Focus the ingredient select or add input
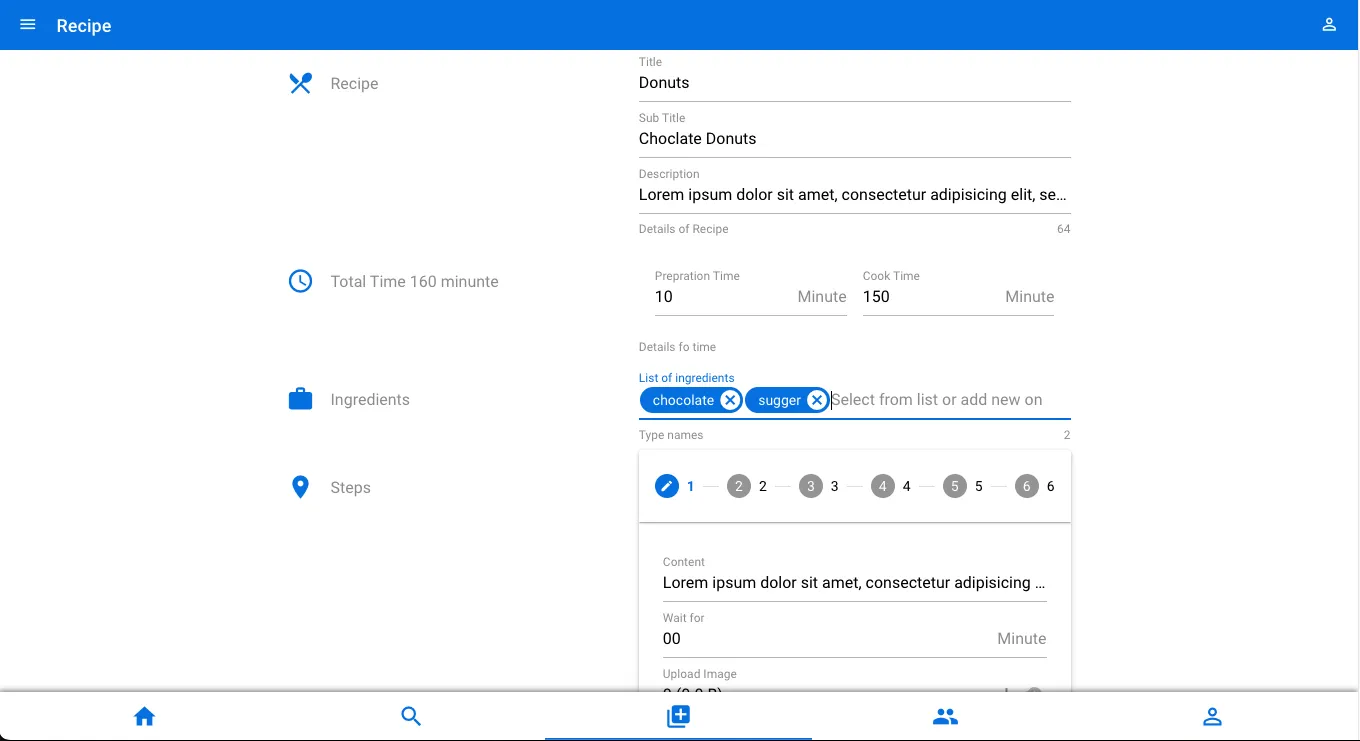The height and width of the screenshot is (741, 1360). 950,400
